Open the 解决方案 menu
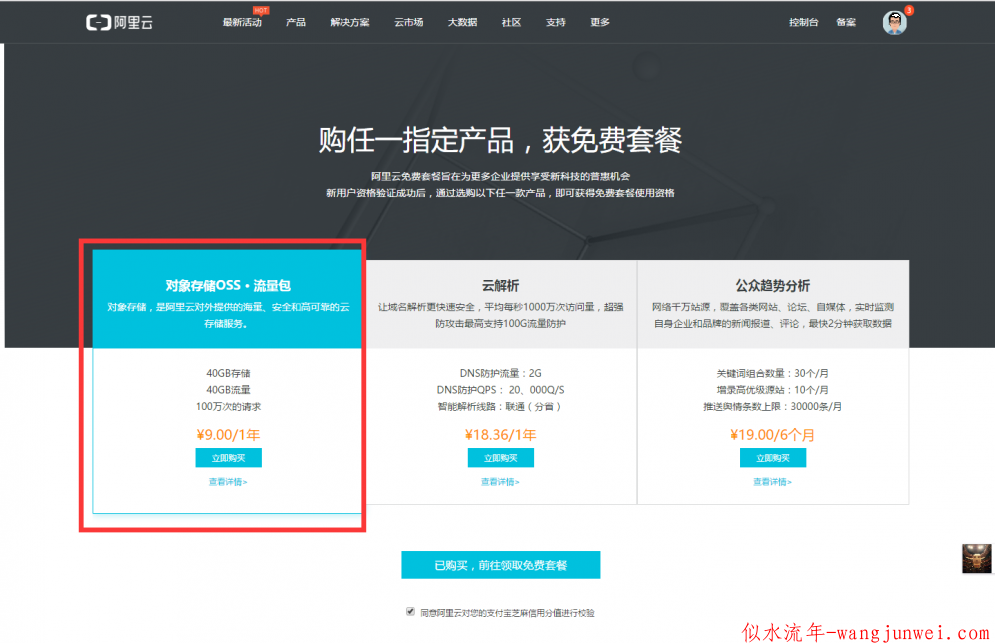Image resolution: width=995 pixels, height=643 pixels. [x=350, y=22]
